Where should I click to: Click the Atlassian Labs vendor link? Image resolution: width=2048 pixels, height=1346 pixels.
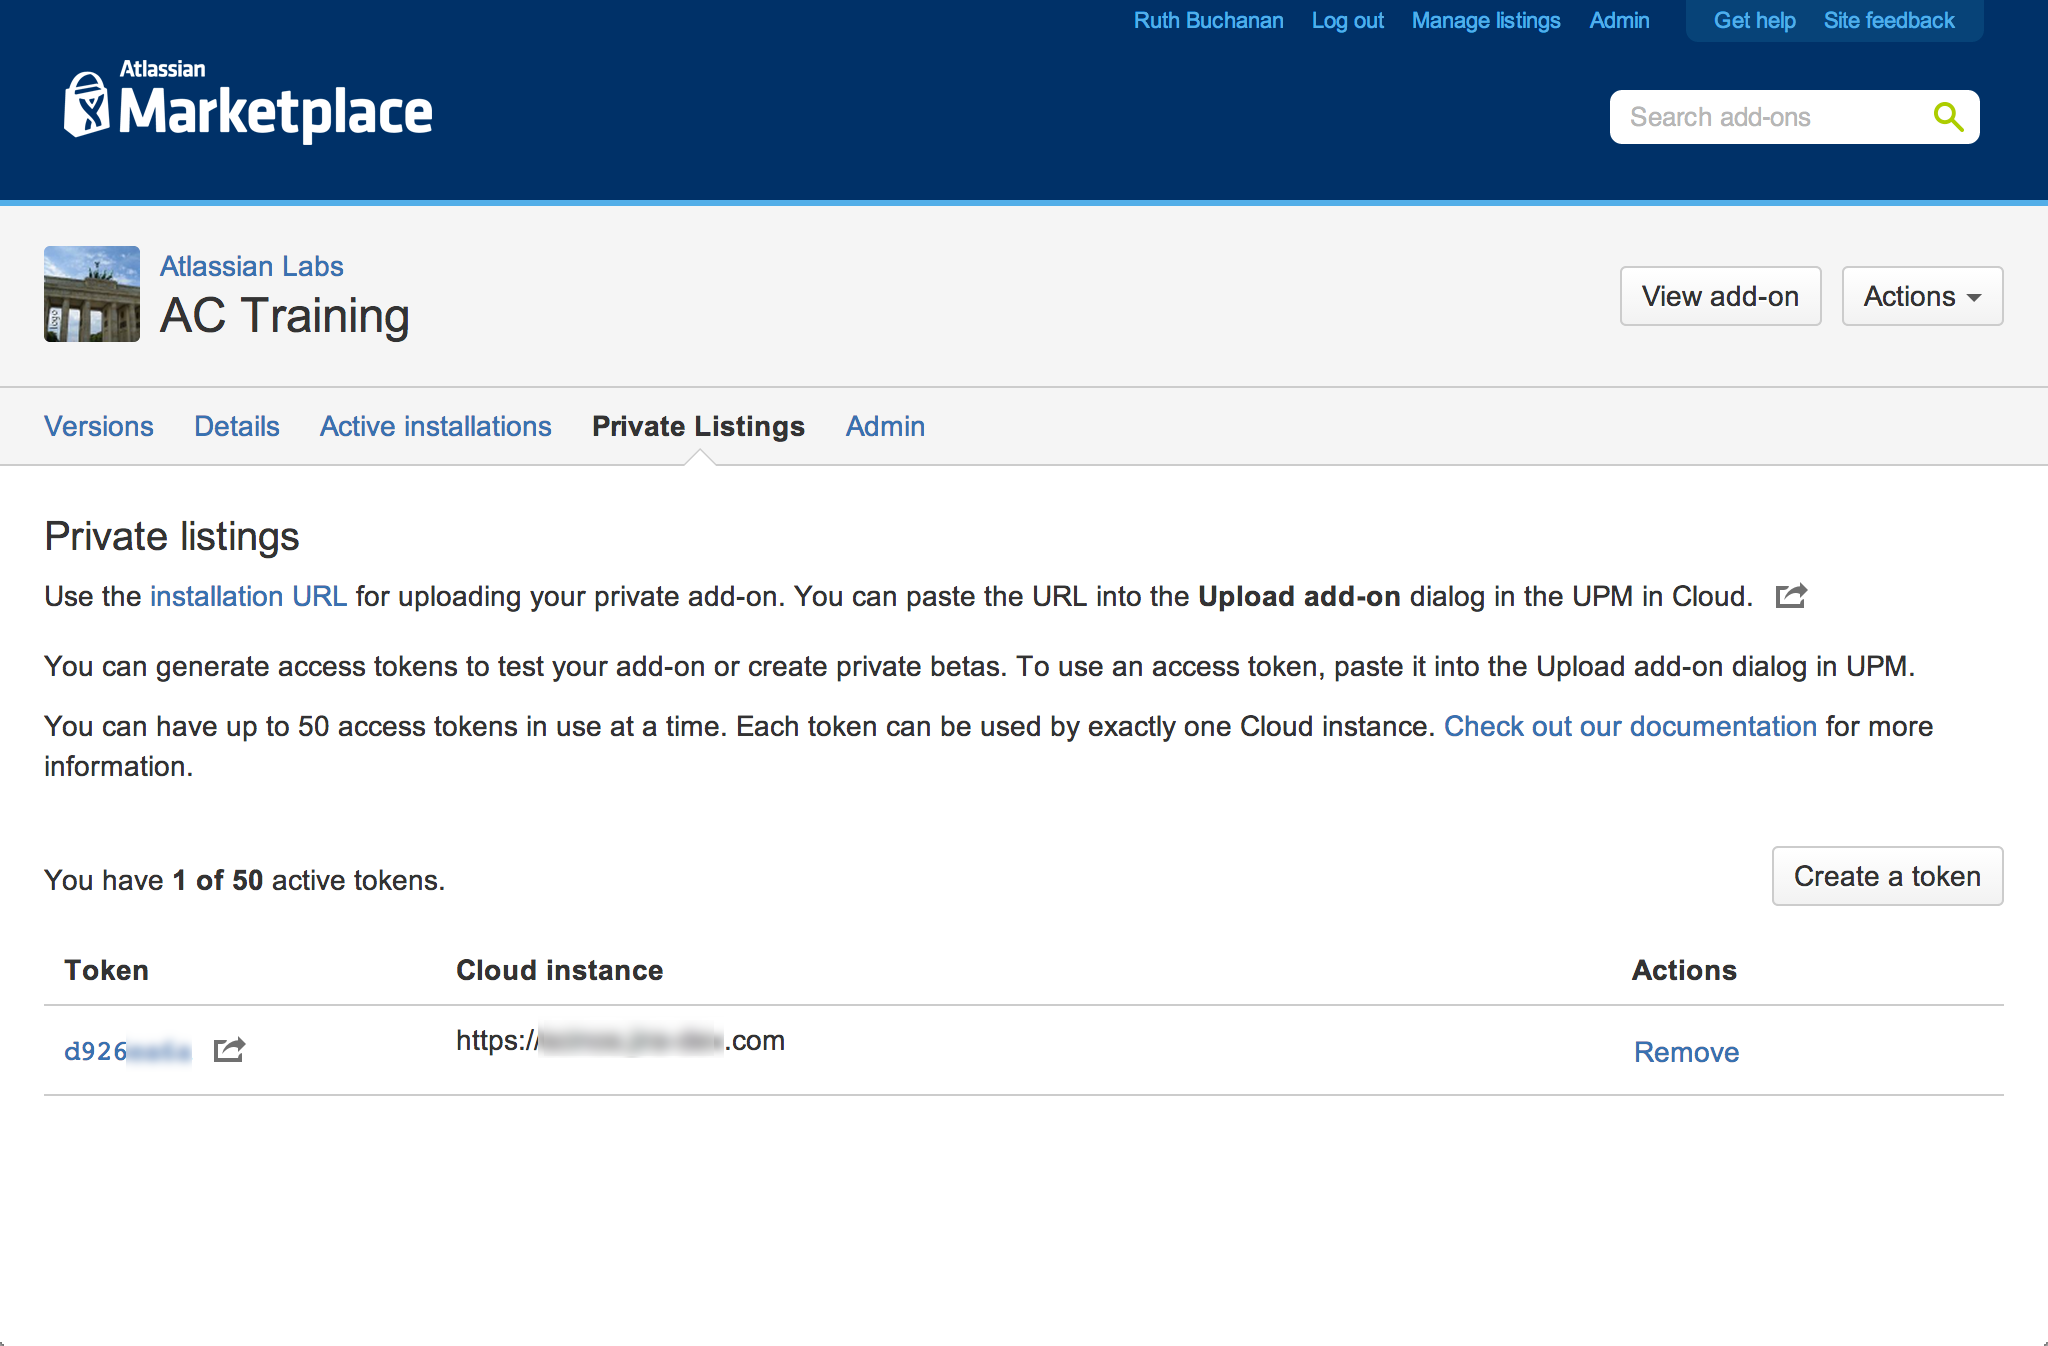pyautogui.click(x=251, y=266)
